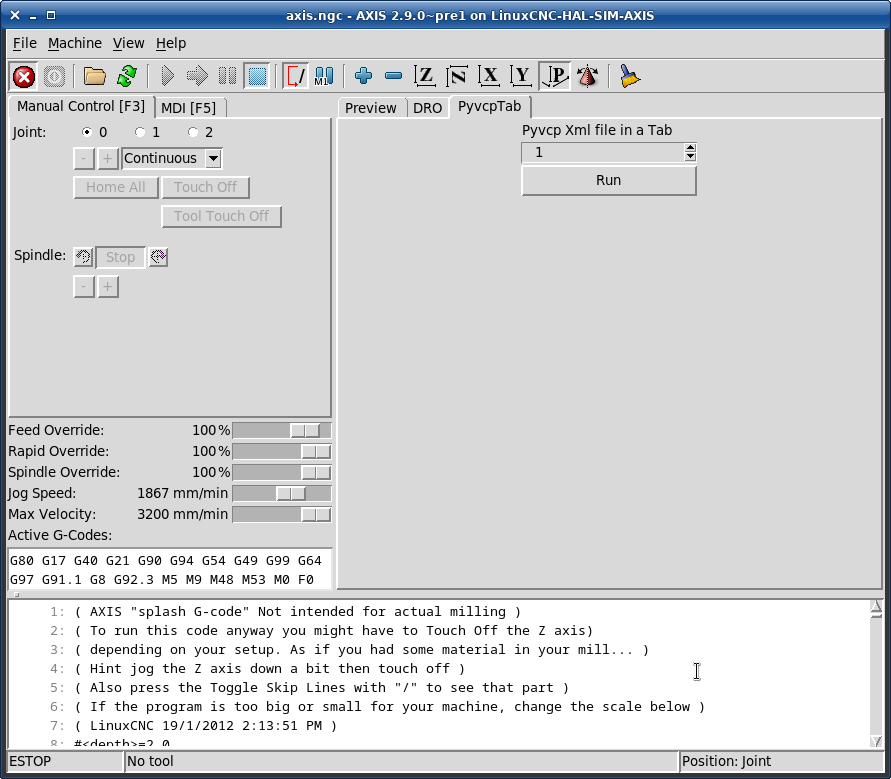Jog joint positive with plus button

tap(107, 159)
